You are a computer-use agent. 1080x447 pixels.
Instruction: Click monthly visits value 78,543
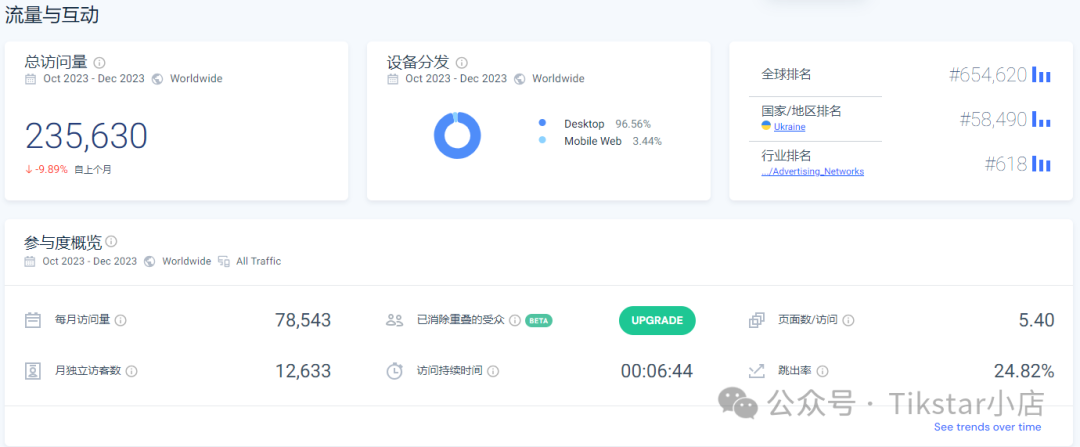pyautogui.click(x=303, y=320)
